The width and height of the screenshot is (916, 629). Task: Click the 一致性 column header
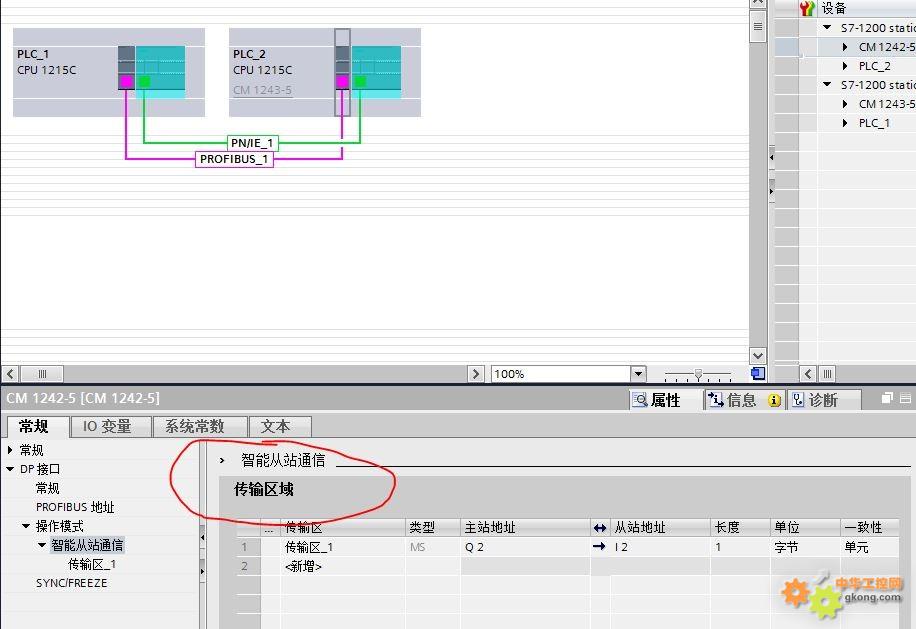coord(869,528)
